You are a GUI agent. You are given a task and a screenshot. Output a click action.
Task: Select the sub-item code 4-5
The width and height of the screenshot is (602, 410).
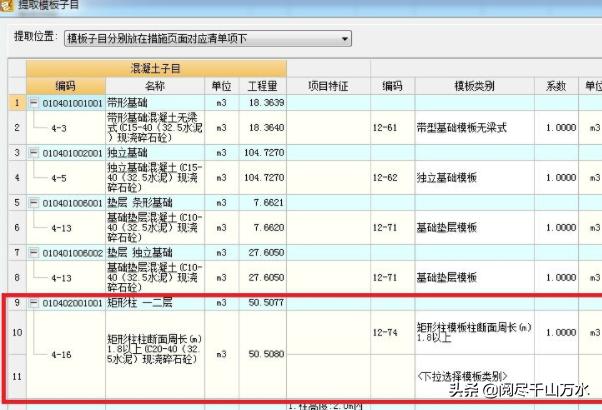[x=59, y=178]
